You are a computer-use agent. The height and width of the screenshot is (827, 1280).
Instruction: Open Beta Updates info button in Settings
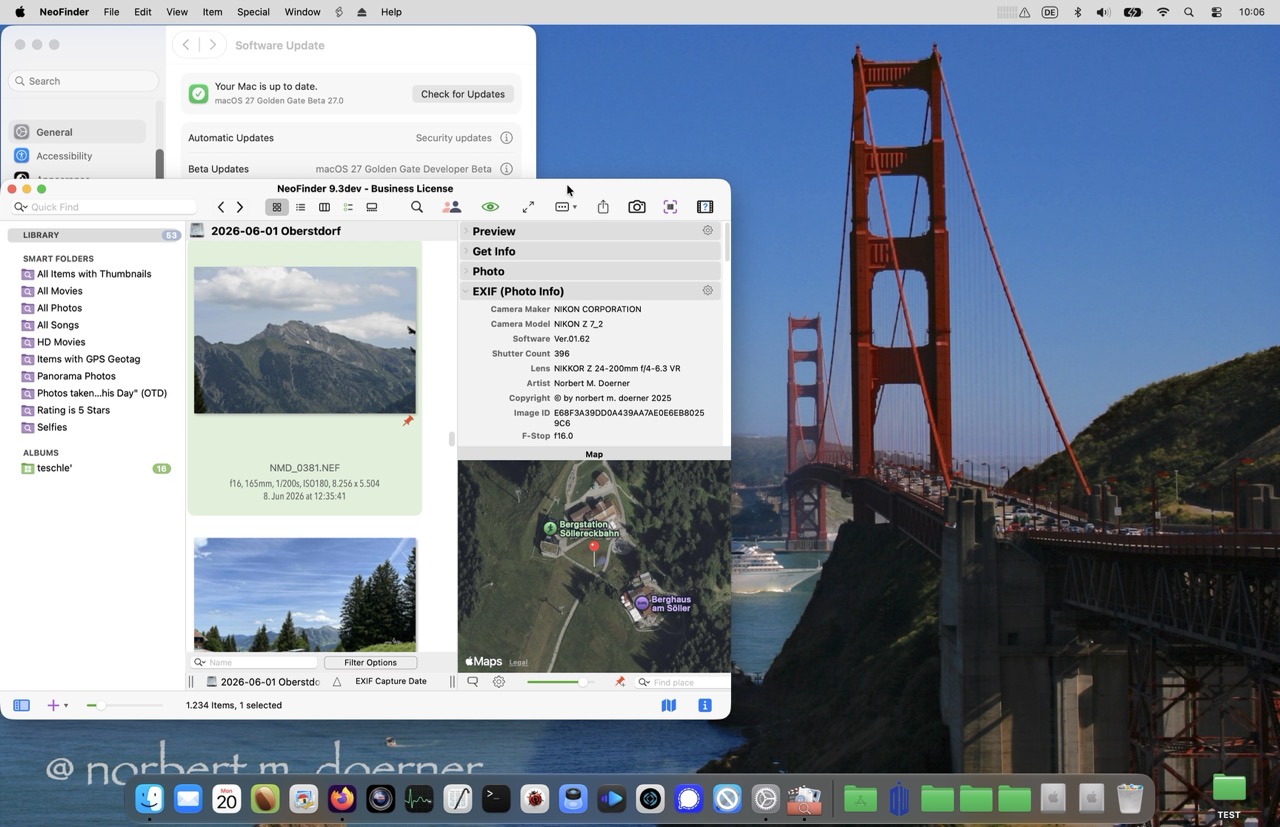coord(506,169)
